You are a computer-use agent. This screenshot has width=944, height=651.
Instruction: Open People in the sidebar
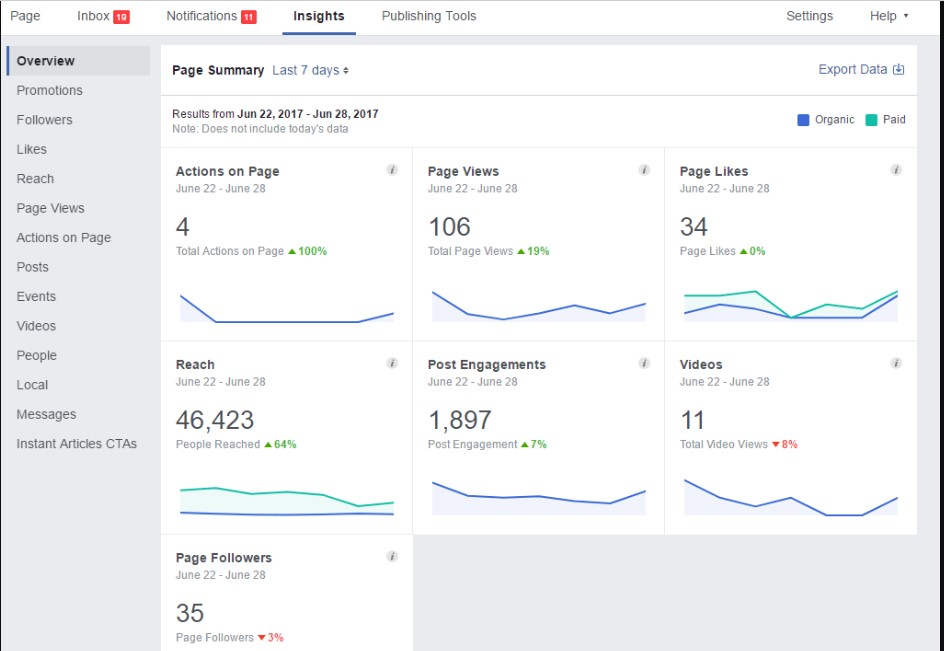tap(36, 356)
